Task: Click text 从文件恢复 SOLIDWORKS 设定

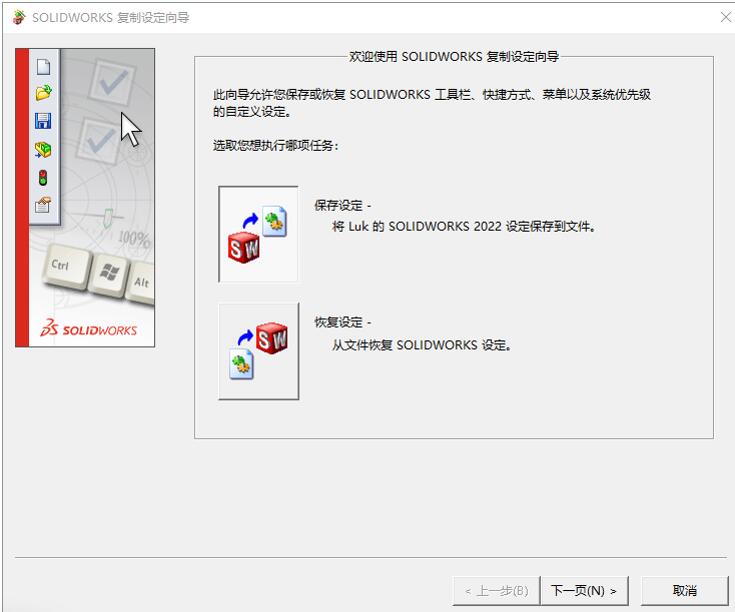Action: pyautogui.click(x=421, y=345)
